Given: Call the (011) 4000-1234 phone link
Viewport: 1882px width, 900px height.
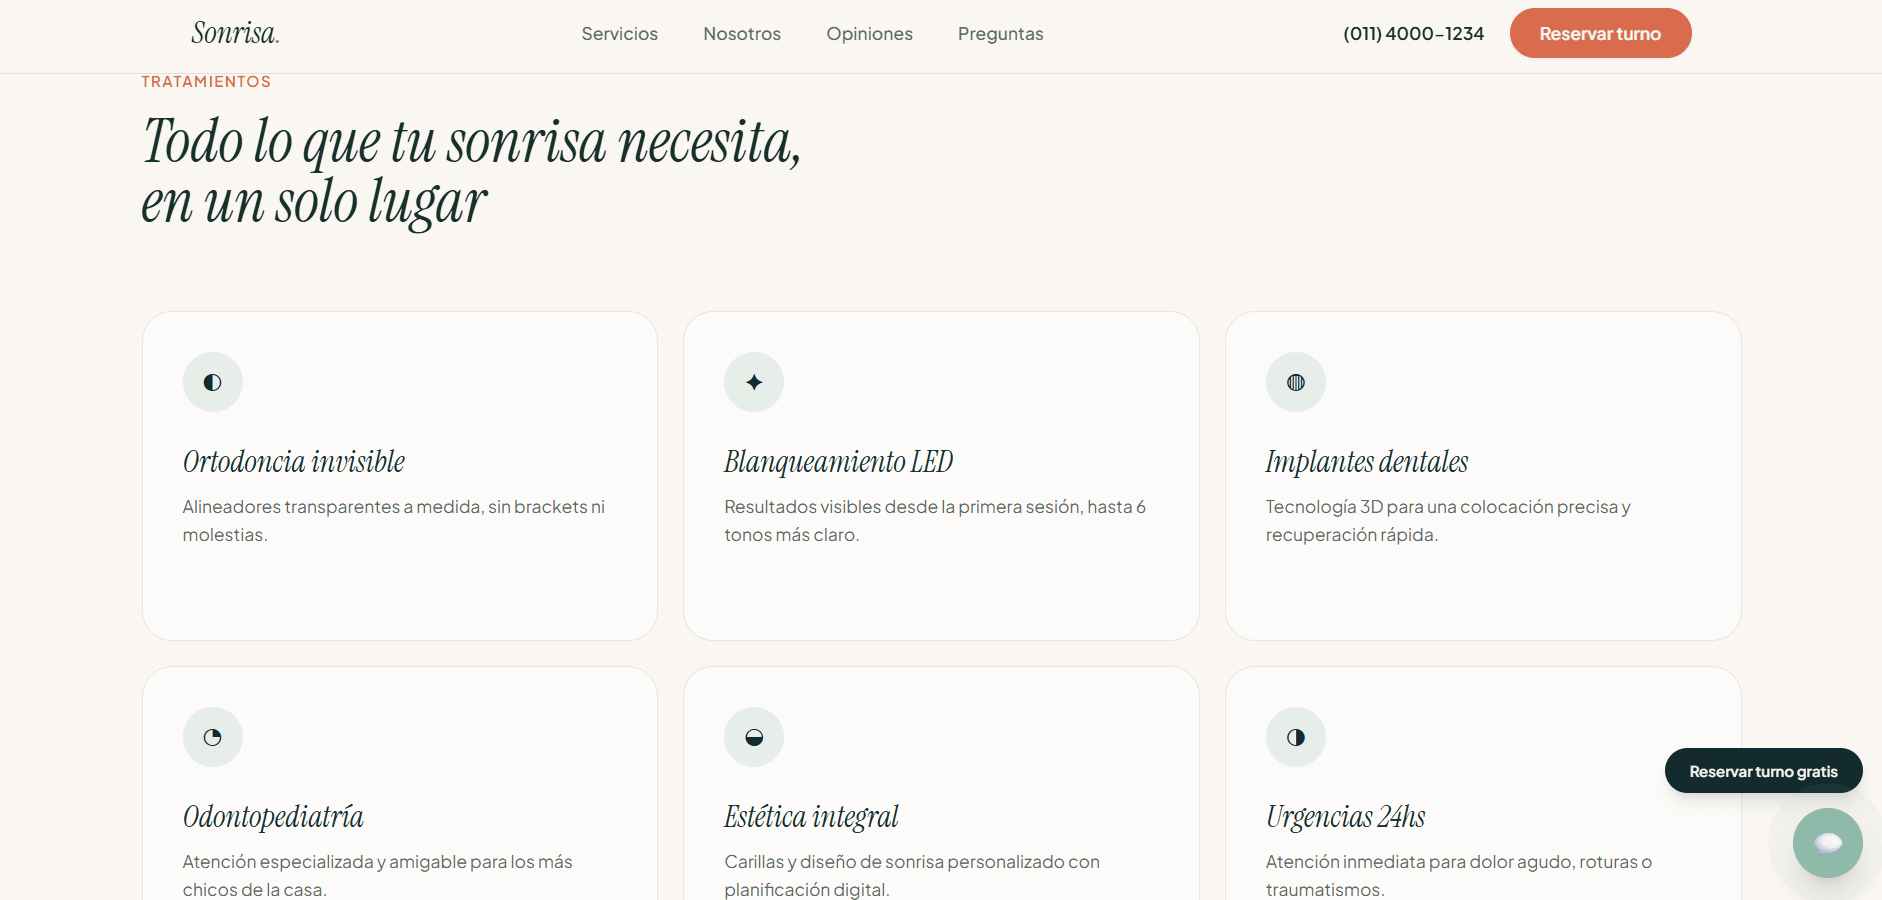Looking at the screenshot, I should 1413,34.
